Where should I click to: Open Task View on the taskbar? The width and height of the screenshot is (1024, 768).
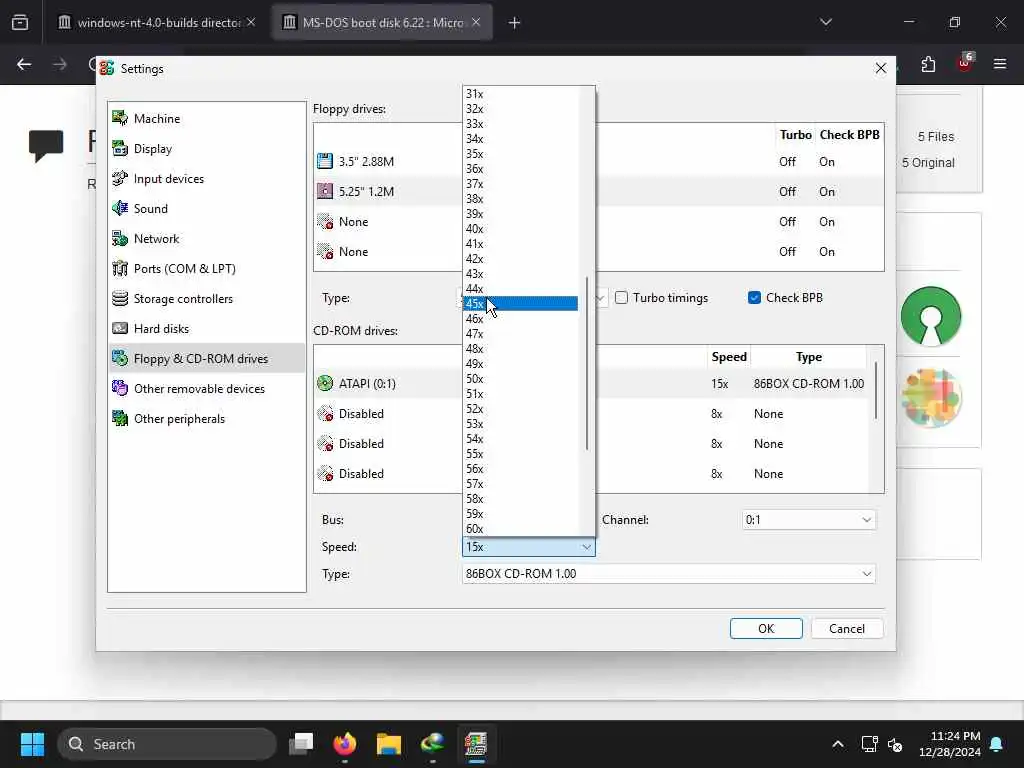tap(301, 744)
